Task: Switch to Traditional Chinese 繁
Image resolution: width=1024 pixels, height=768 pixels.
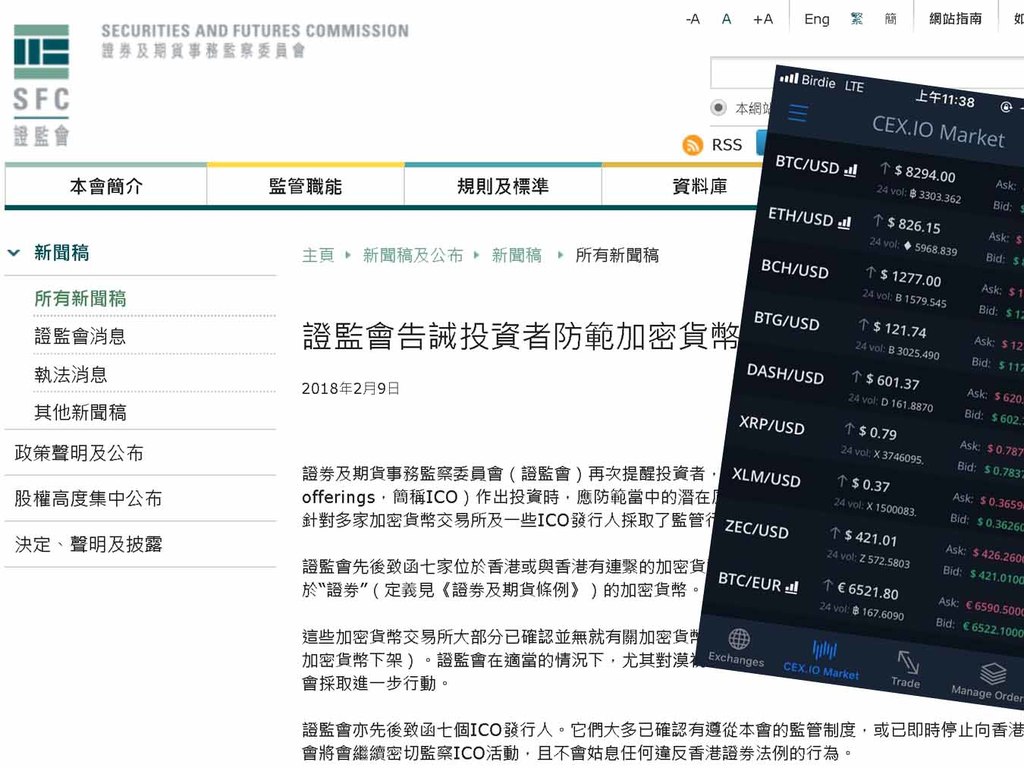Action: pos(857,19)
